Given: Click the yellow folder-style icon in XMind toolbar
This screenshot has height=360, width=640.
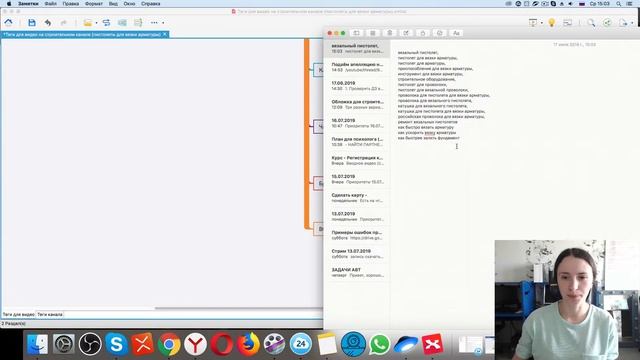Looking at the screenshot, I should pos(87,22).
